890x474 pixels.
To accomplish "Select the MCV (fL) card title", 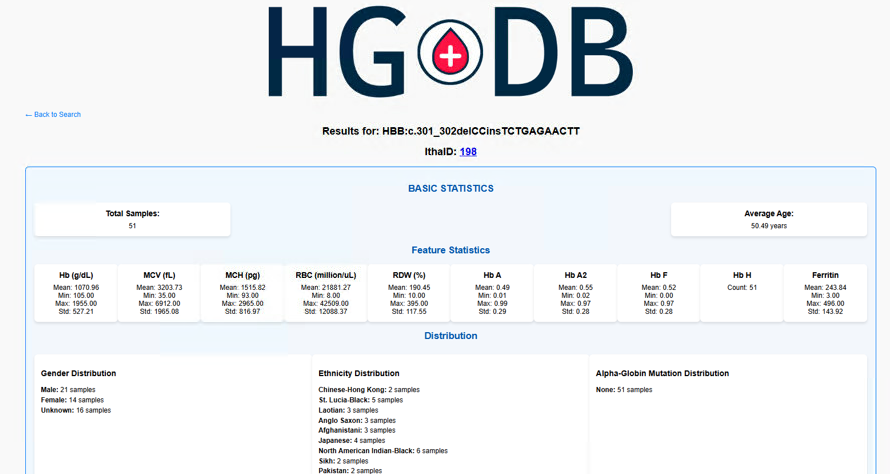I will click(x=159, y=275).
